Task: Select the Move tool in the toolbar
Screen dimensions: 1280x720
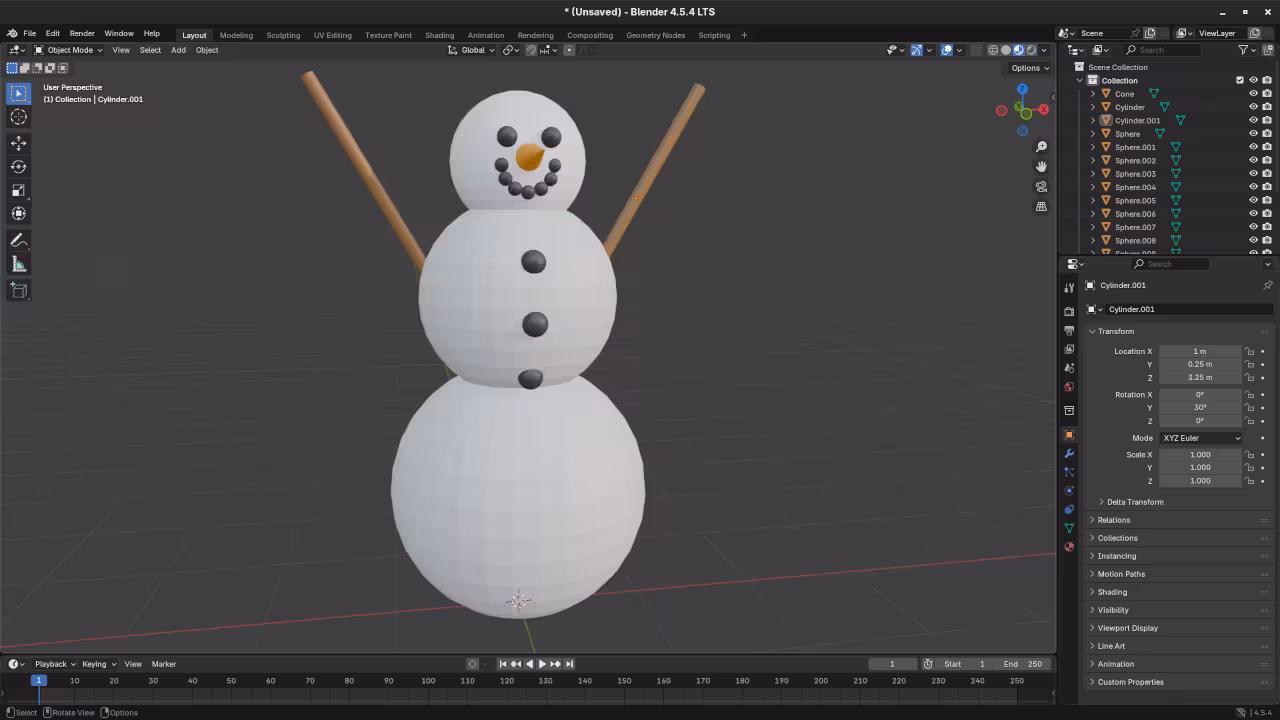Action: [x=18, y=142]
